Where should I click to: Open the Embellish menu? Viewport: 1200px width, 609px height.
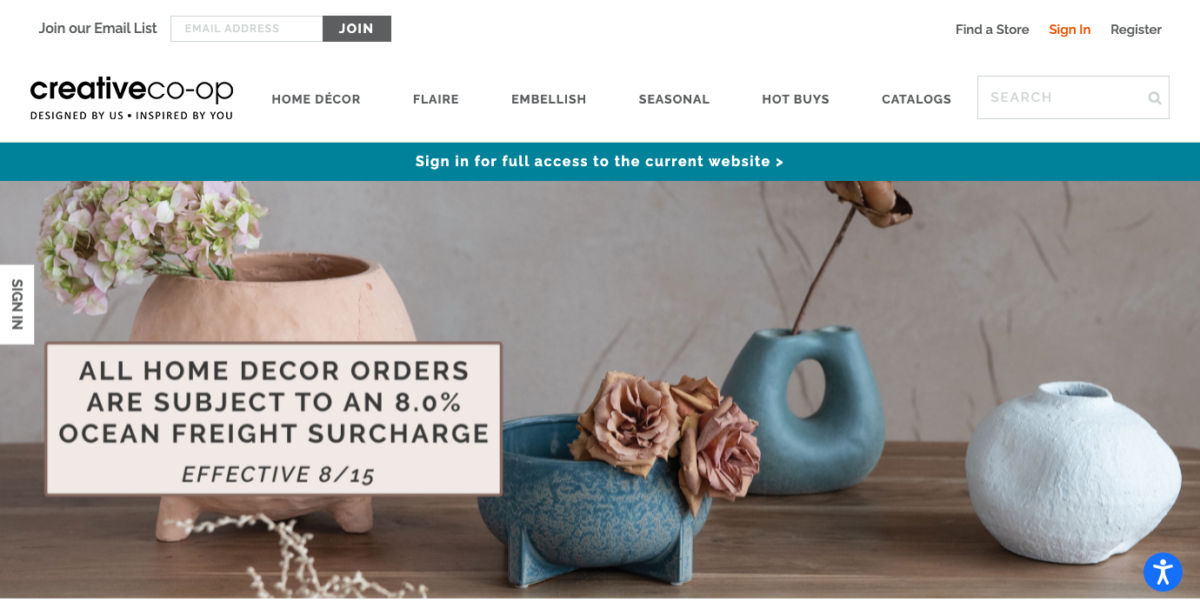[549, 99]
